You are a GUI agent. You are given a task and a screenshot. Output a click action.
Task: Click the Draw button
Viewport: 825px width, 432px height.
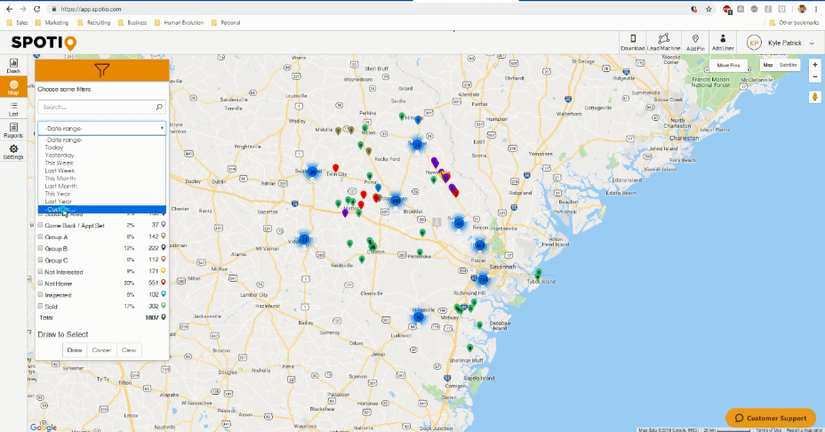click(x=75, y=350)
